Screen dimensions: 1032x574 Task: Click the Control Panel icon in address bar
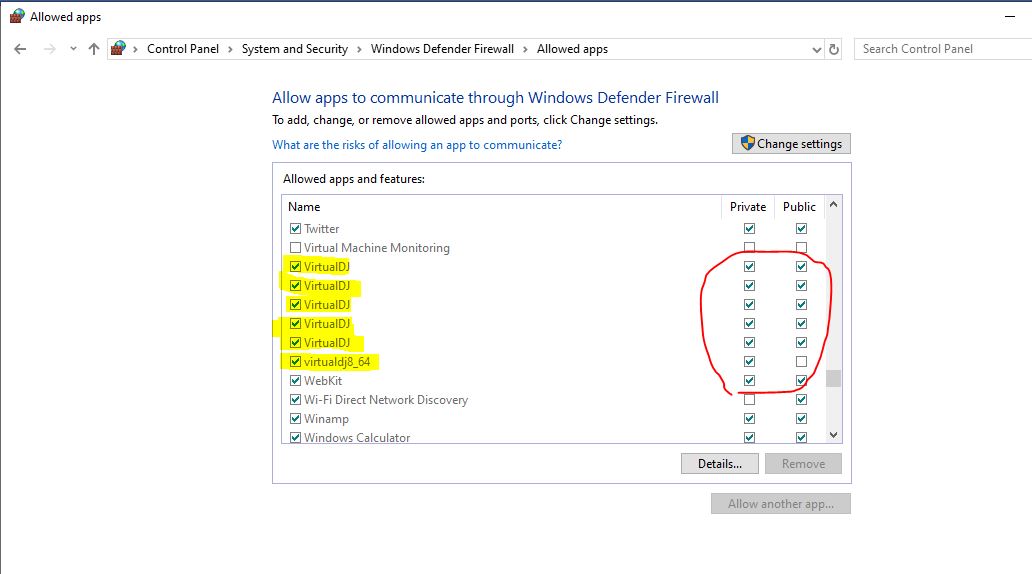coord(118,49)
